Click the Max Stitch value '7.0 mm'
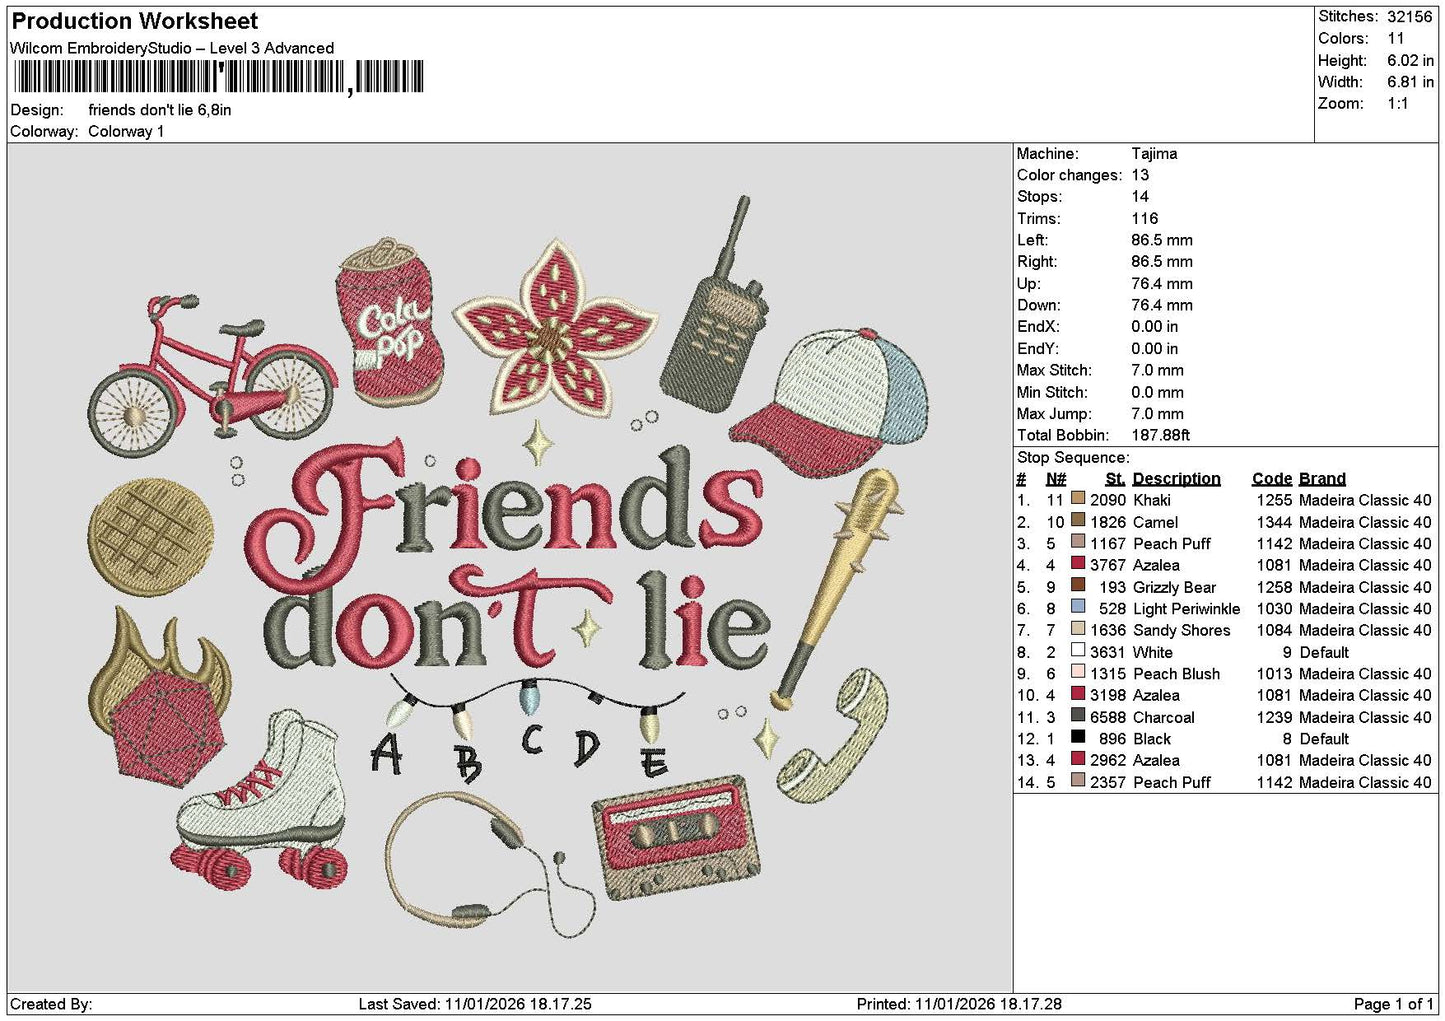The width and height of the screenshot is (1445, 1021). point(1158,370)
